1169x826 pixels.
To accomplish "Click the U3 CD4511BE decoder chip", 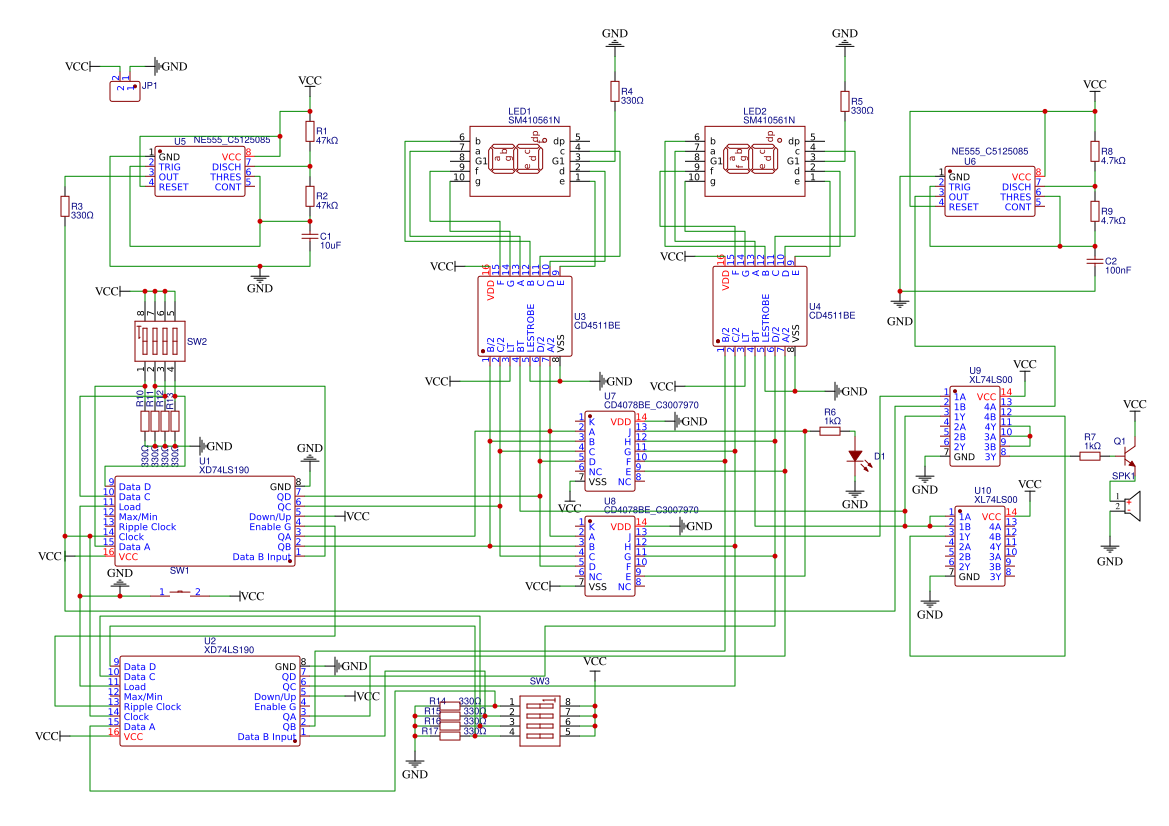I will pyautogui.click(x=524, y=315).
